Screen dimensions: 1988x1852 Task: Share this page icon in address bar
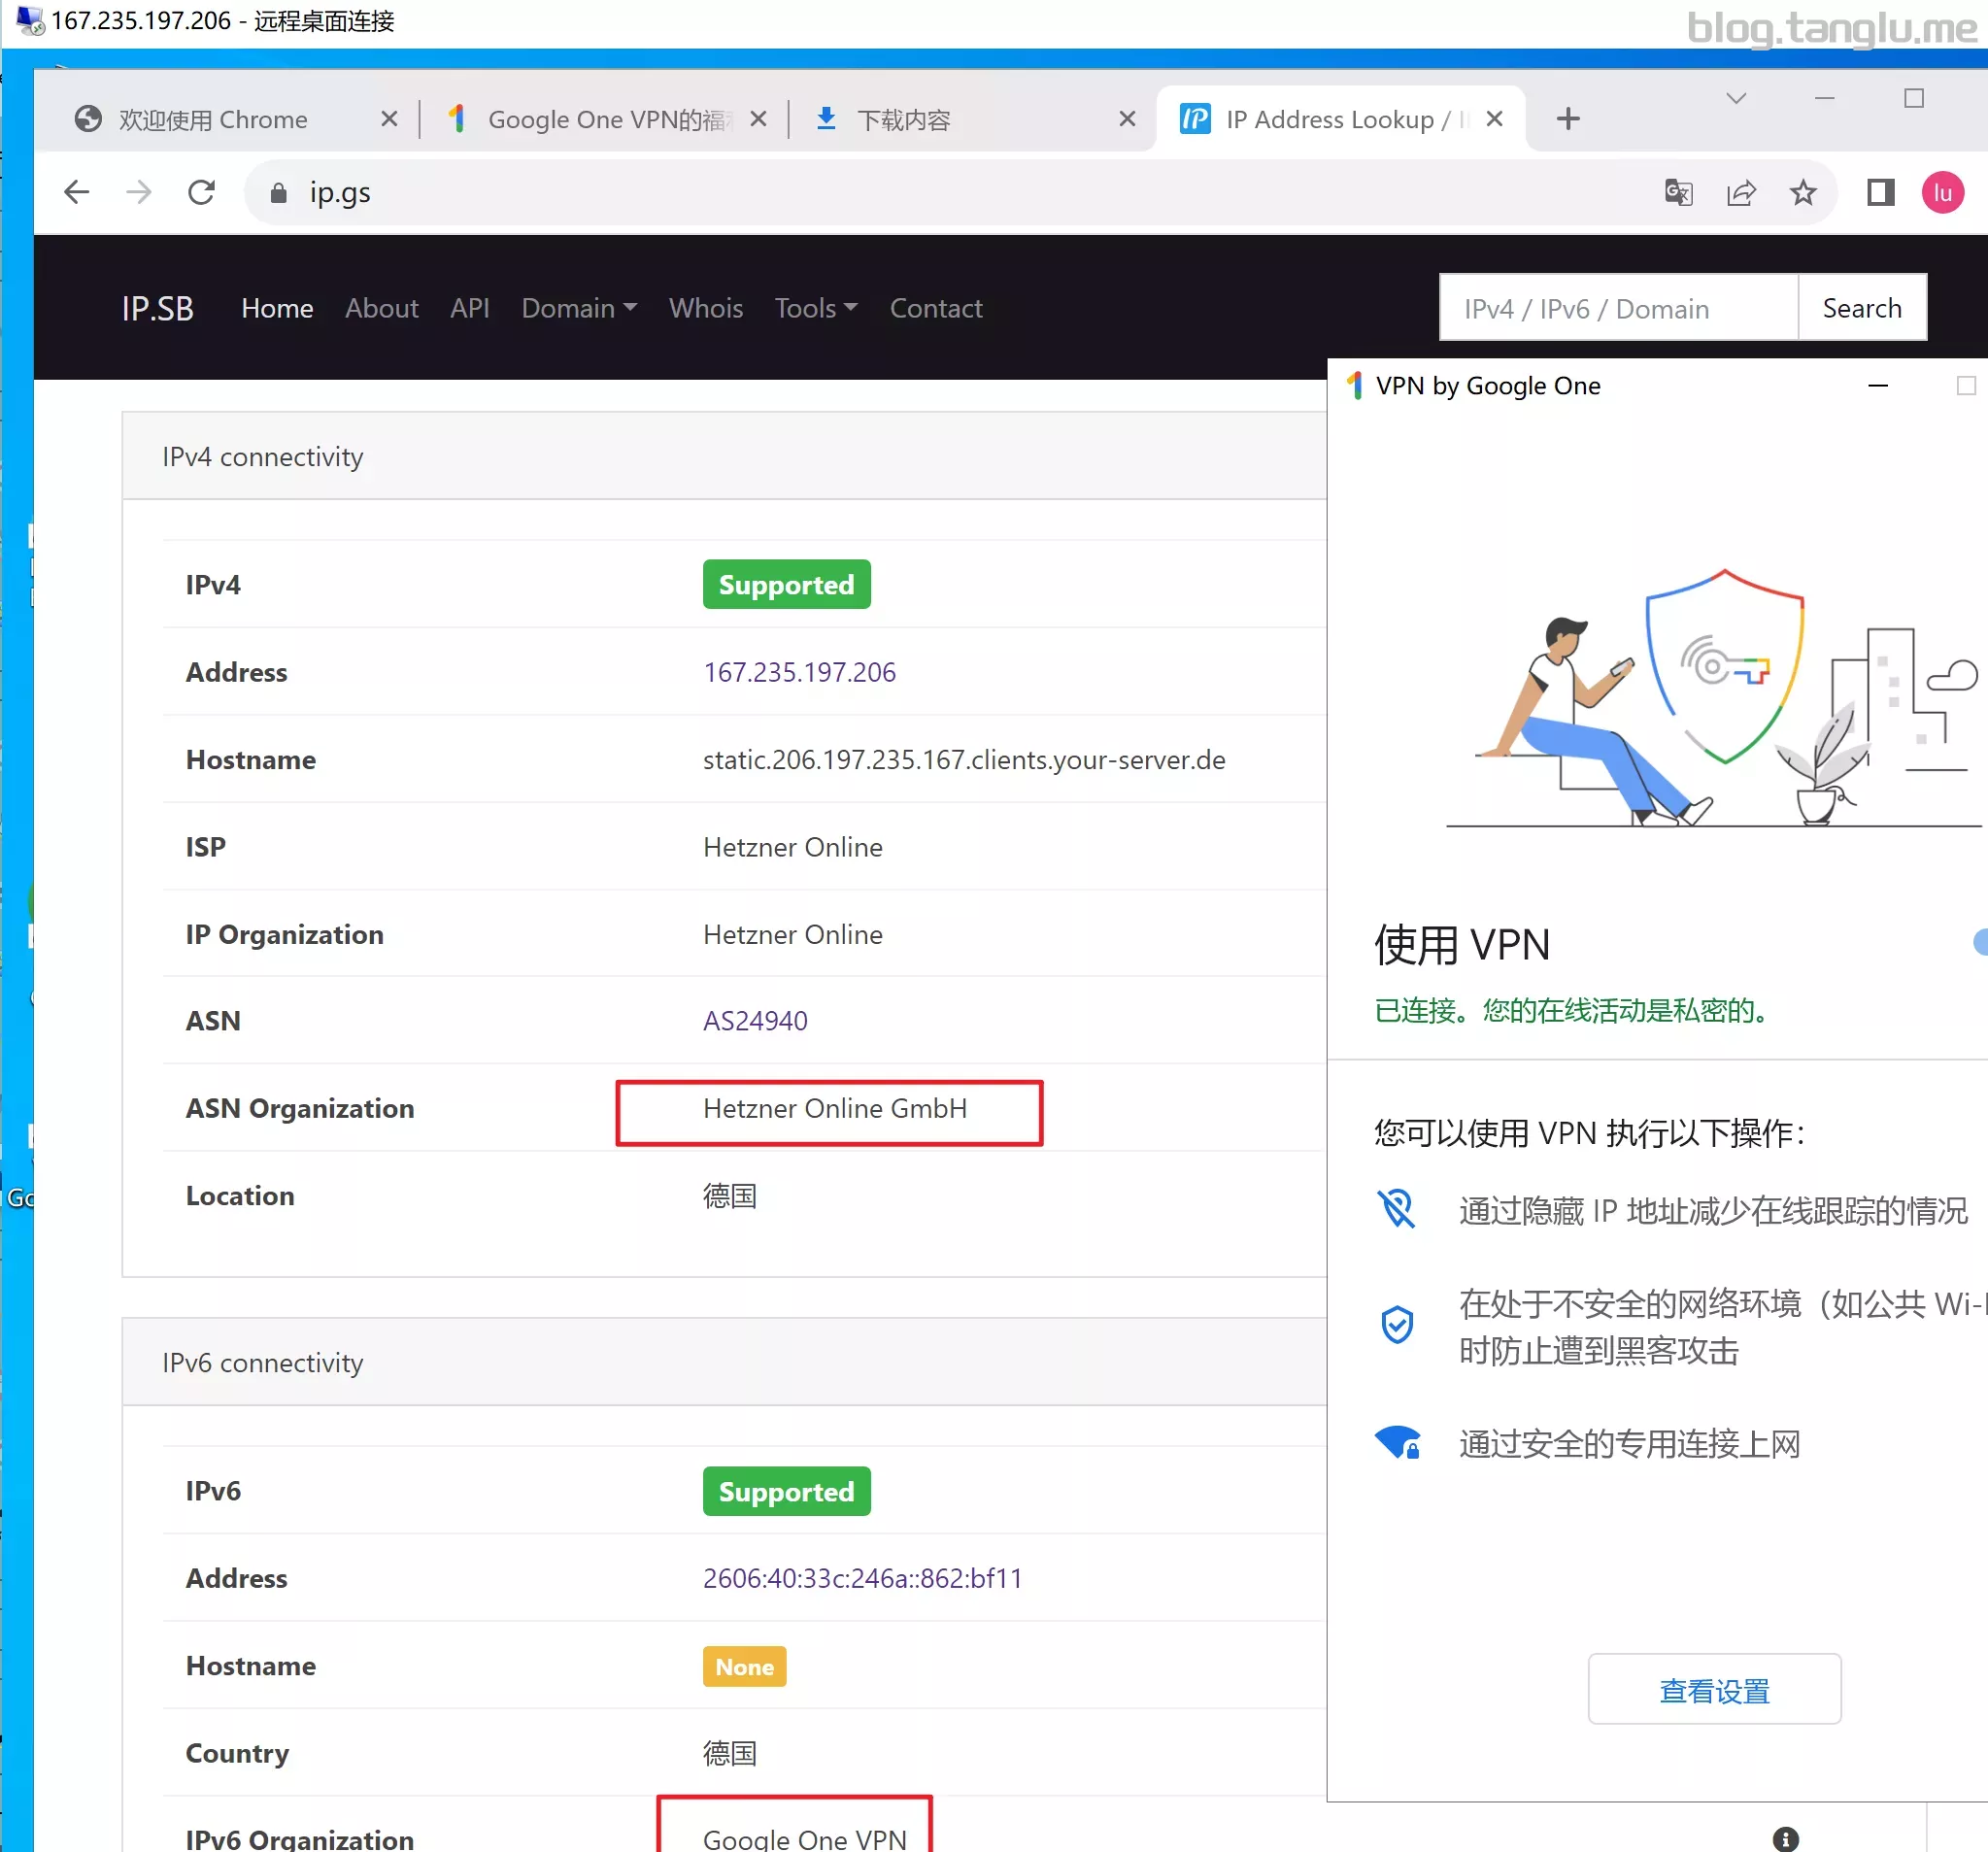[1741, 192]
